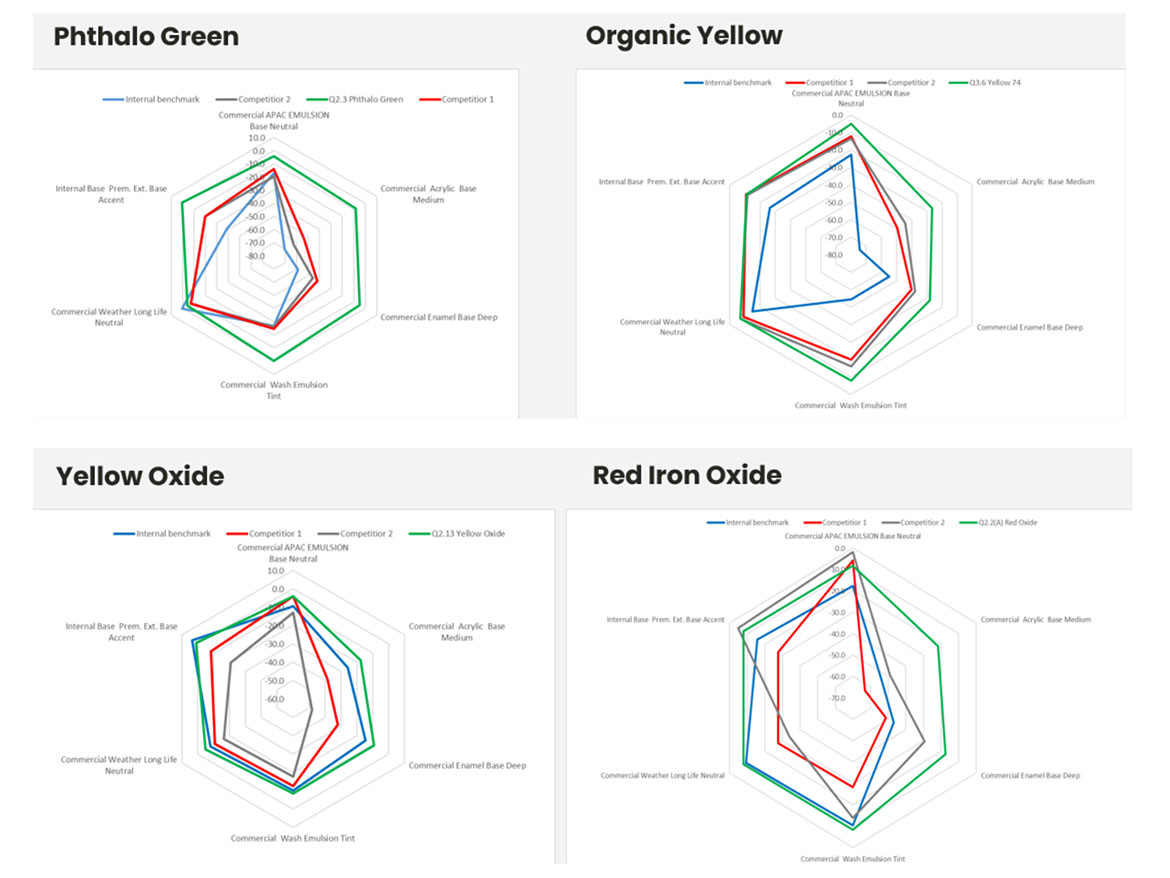Select the Yellow Oxide section title
Screen dimensions: 1170x878
point(139,476)
